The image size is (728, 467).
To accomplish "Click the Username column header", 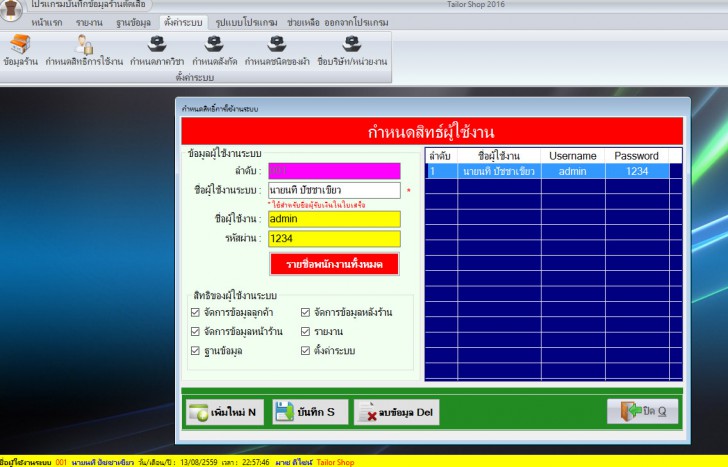I will click(x=573, y=156).
